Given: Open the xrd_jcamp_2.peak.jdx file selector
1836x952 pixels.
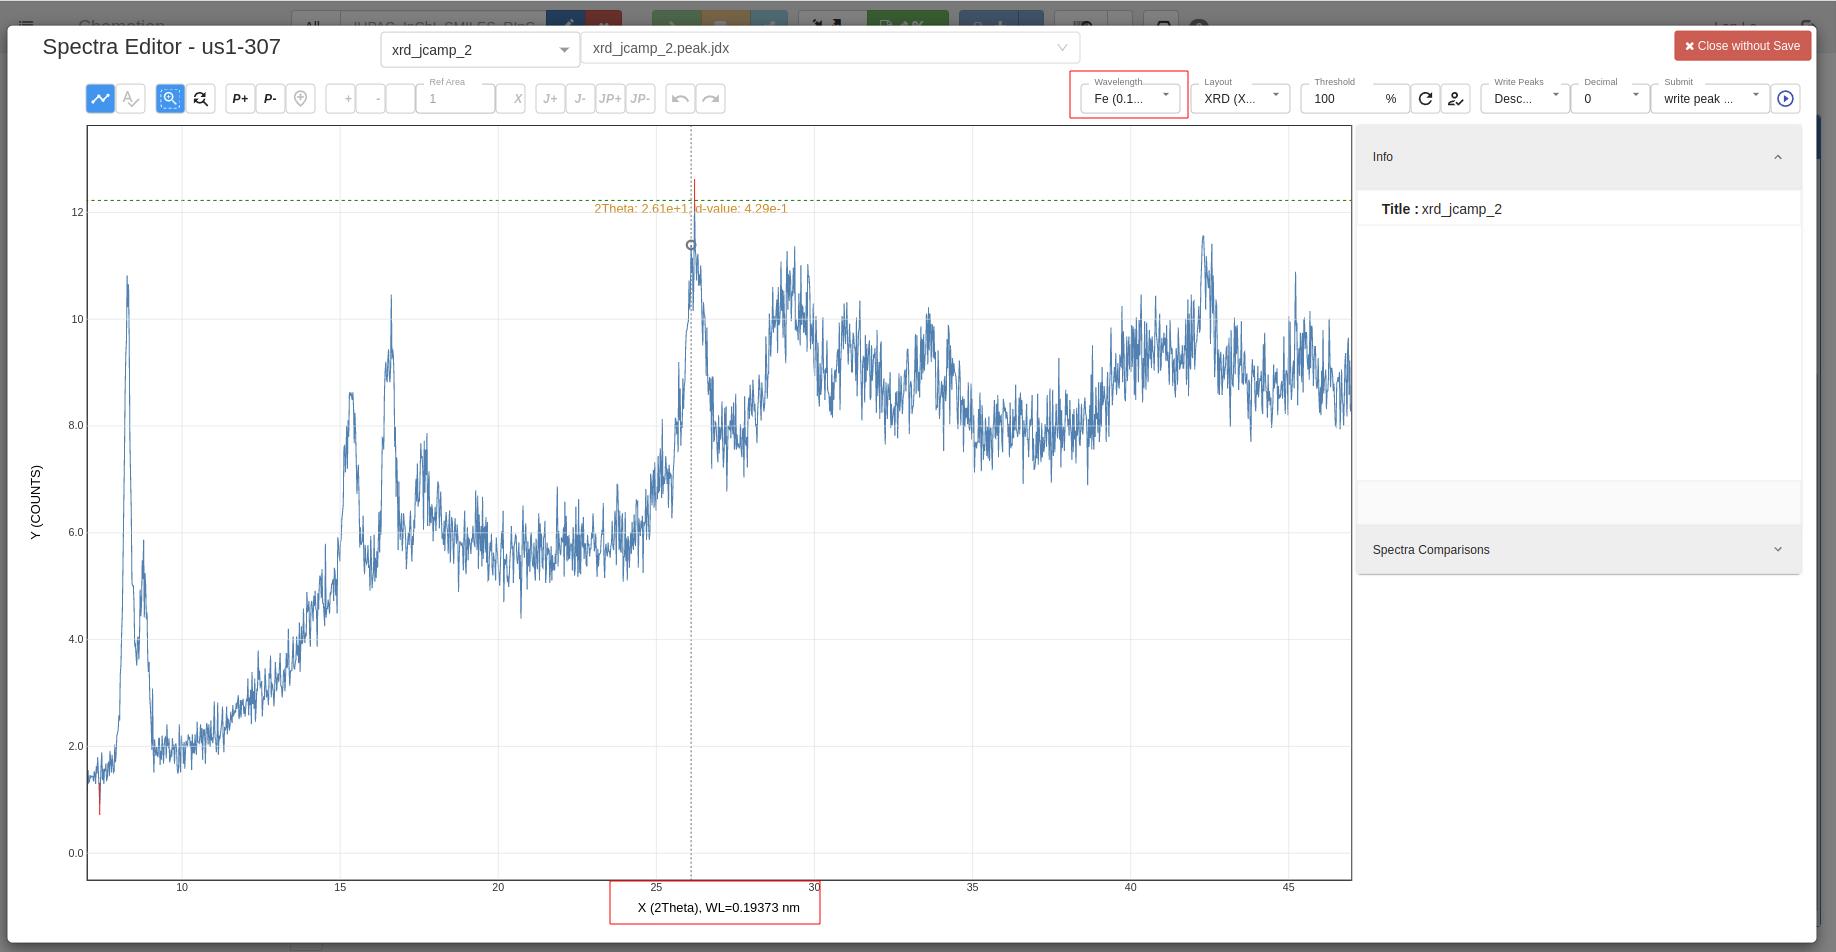Looking at the screenshot, I should coord(830,47).
